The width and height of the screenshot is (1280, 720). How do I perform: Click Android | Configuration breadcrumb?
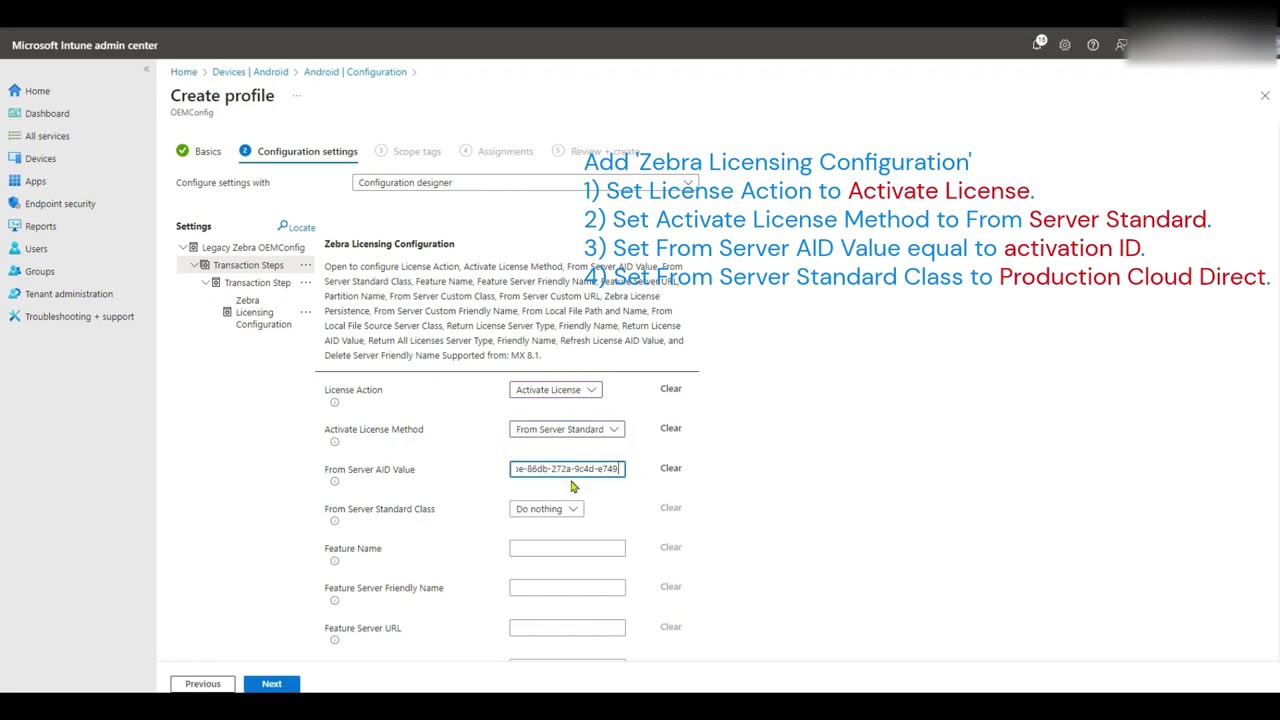(x=355, y=72)
